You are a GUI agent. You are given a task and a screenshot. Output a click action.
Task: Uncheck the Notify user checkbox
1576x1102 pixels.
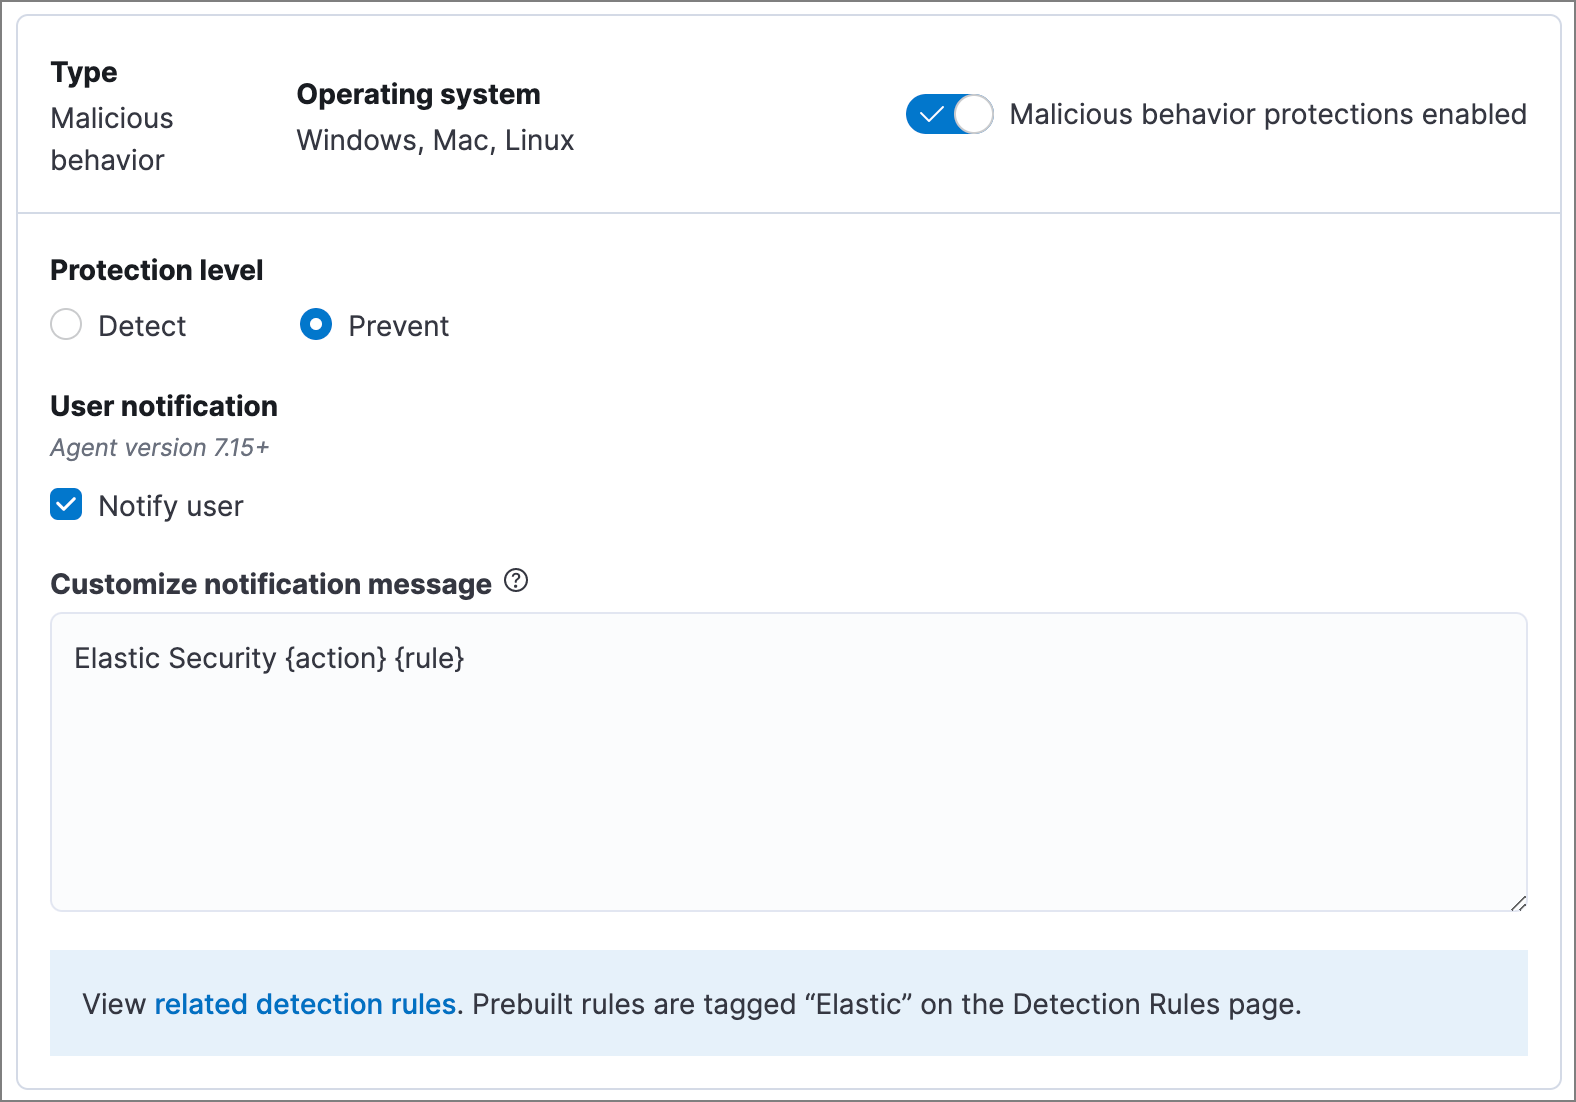[67, 505]
